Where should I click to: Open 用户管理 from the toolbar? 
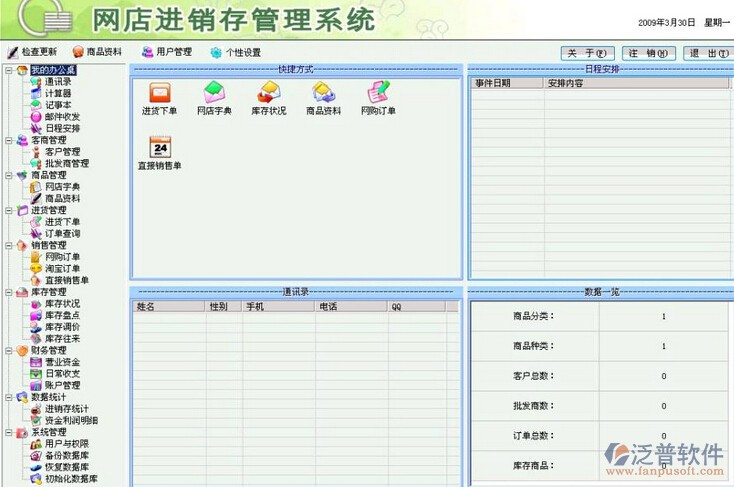tap(167, 52)
